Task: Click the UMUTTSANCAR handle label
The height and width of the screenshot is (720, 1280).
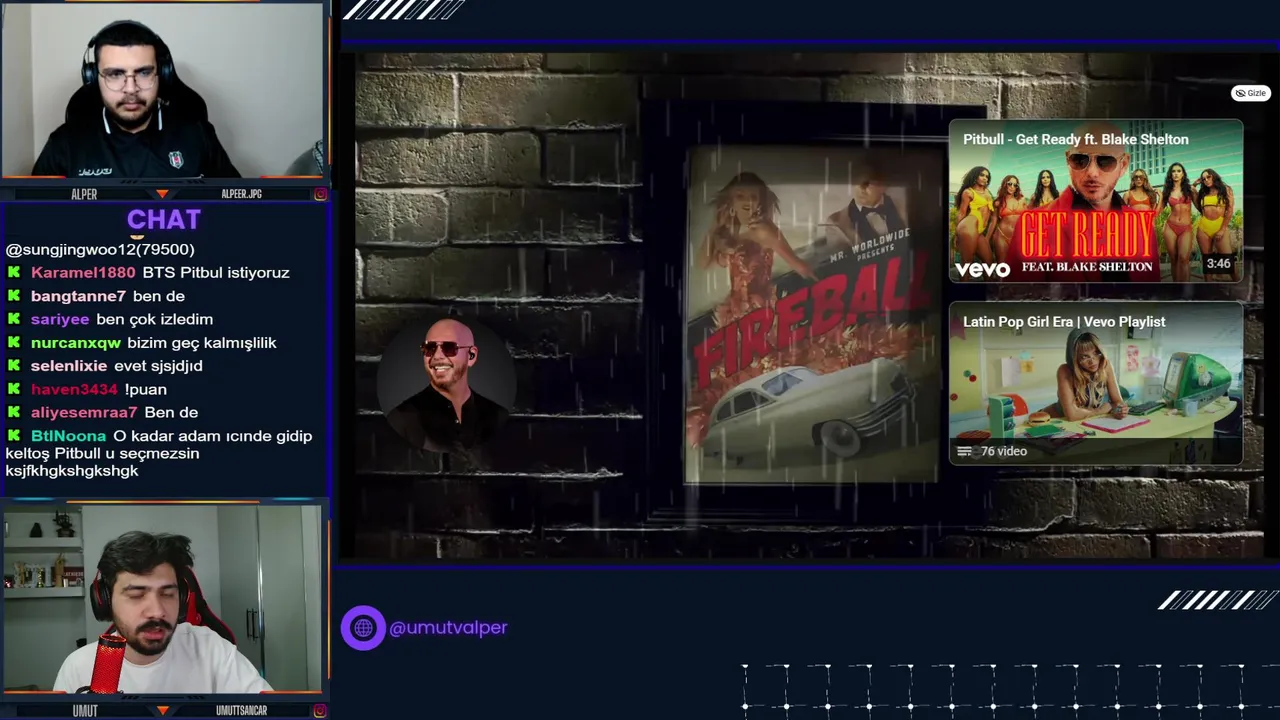Action: click(x=242, y=711)
